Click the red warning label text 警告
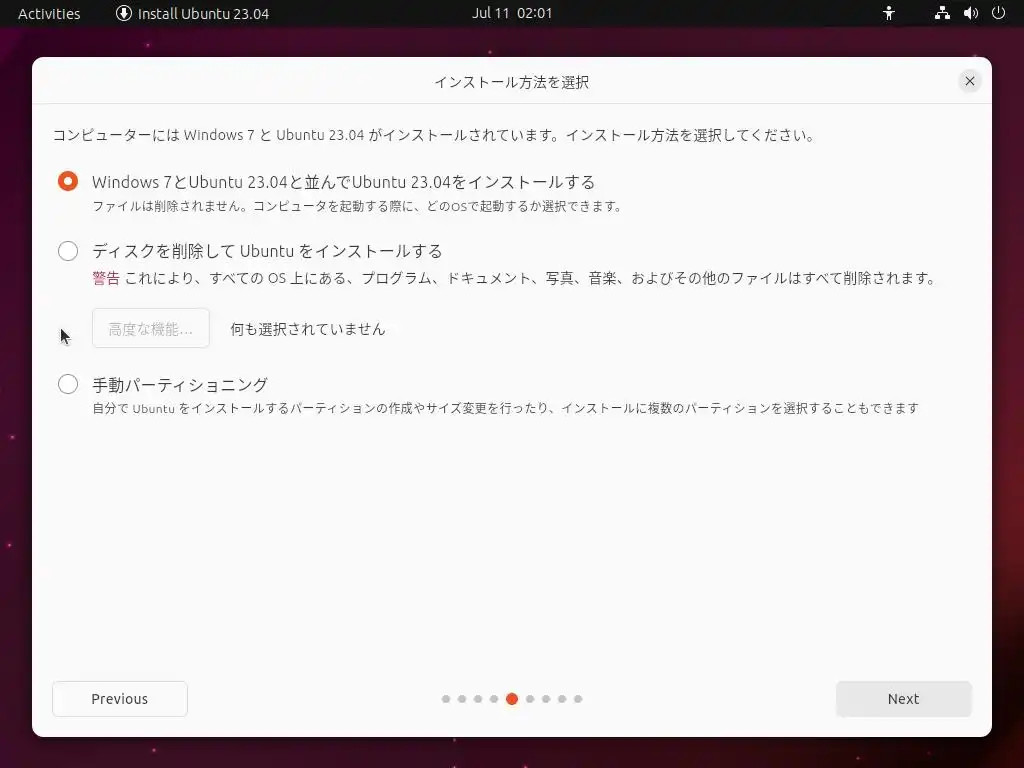The width and height of the screenshot is (1024, 768). 106,278
